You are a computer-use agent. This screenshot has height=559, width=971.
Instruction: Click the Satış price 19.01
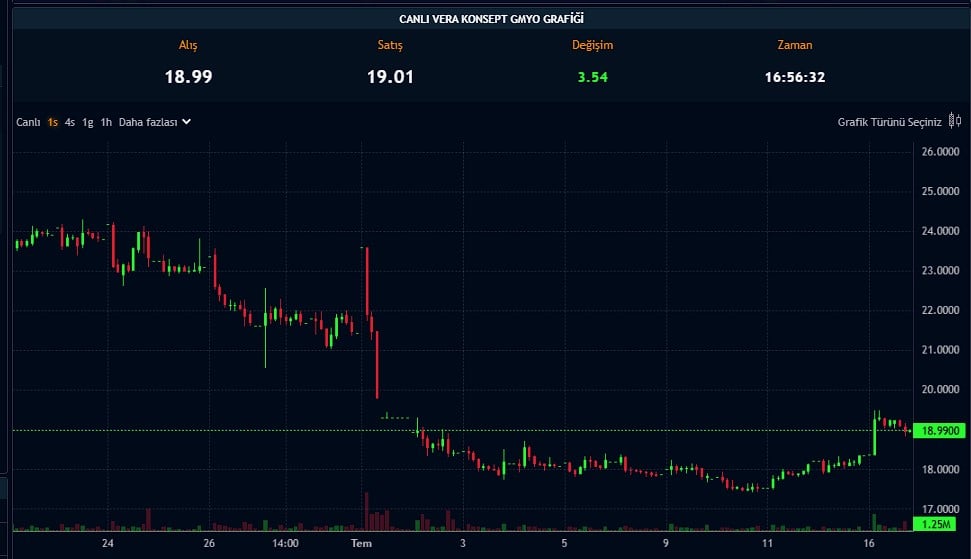390,77
